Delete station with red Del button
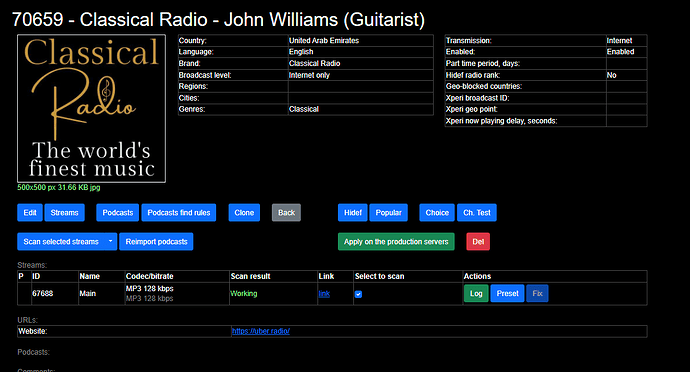Viewport: 690px width, 372px height. [x=478, y=242]
